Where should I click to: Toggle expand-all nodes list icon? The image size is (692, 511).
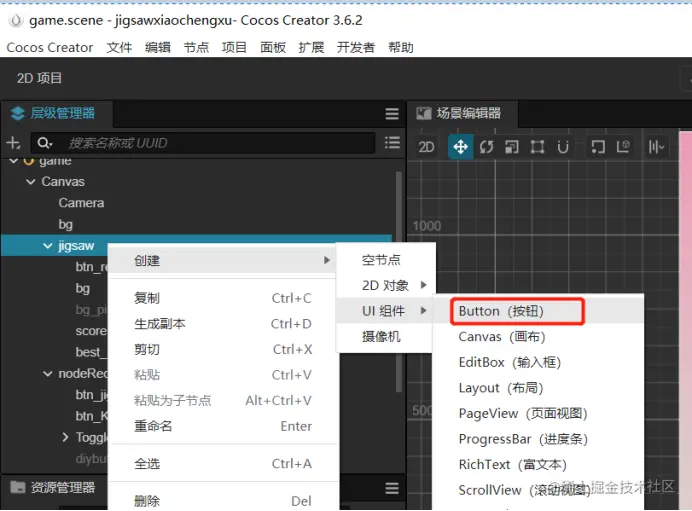coord(392,143)
